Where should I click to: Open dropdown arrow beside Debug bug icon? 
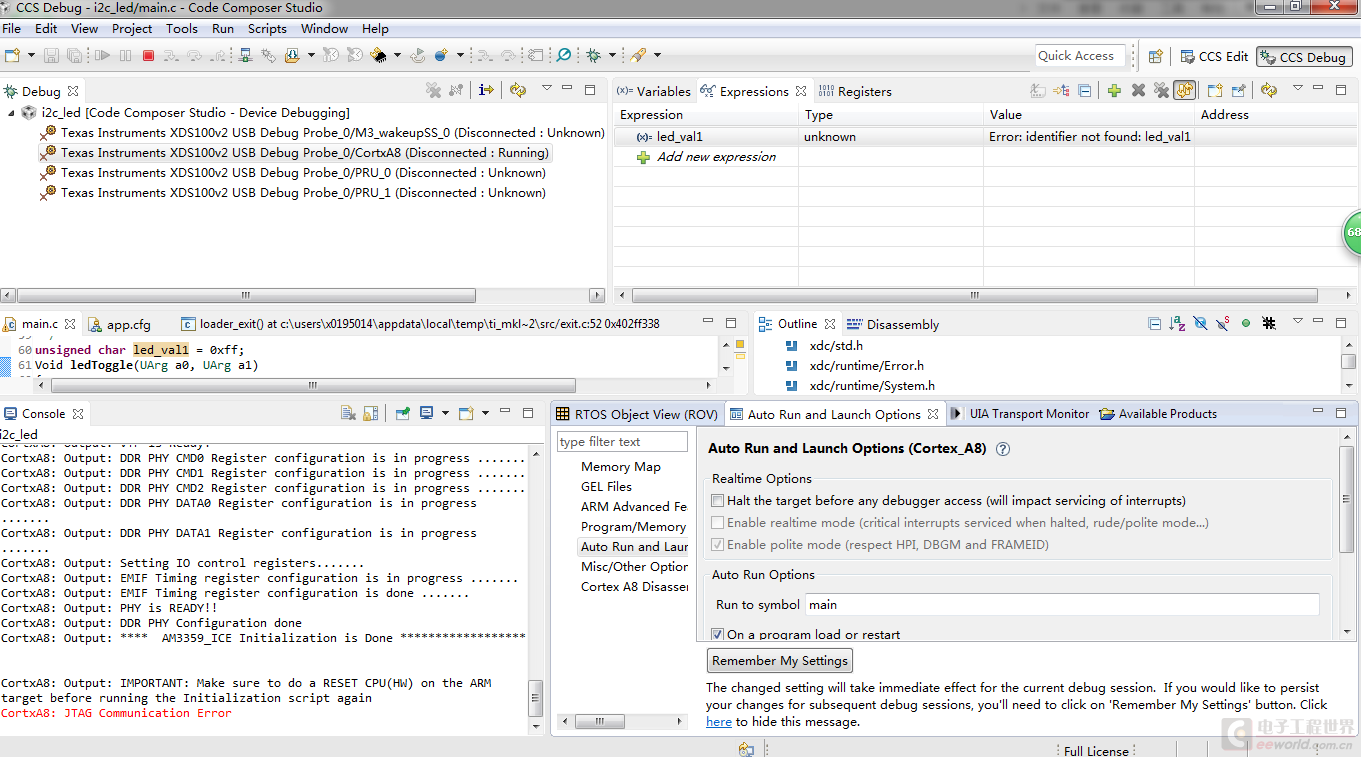pyautogui.click(x=612, y=55)
